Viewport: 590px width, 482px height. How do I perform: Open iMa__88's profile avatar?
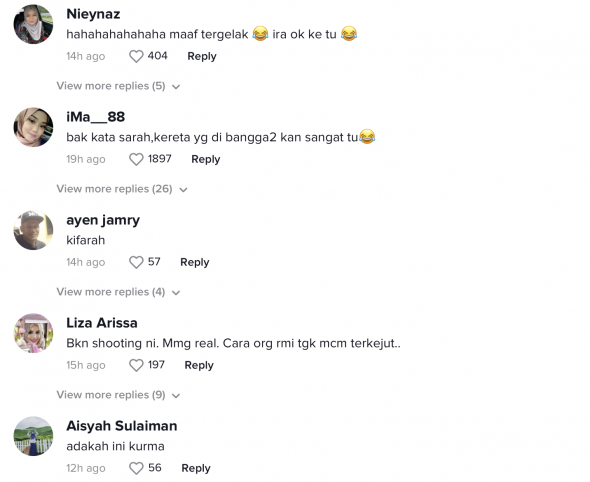(x=33, y=127)
